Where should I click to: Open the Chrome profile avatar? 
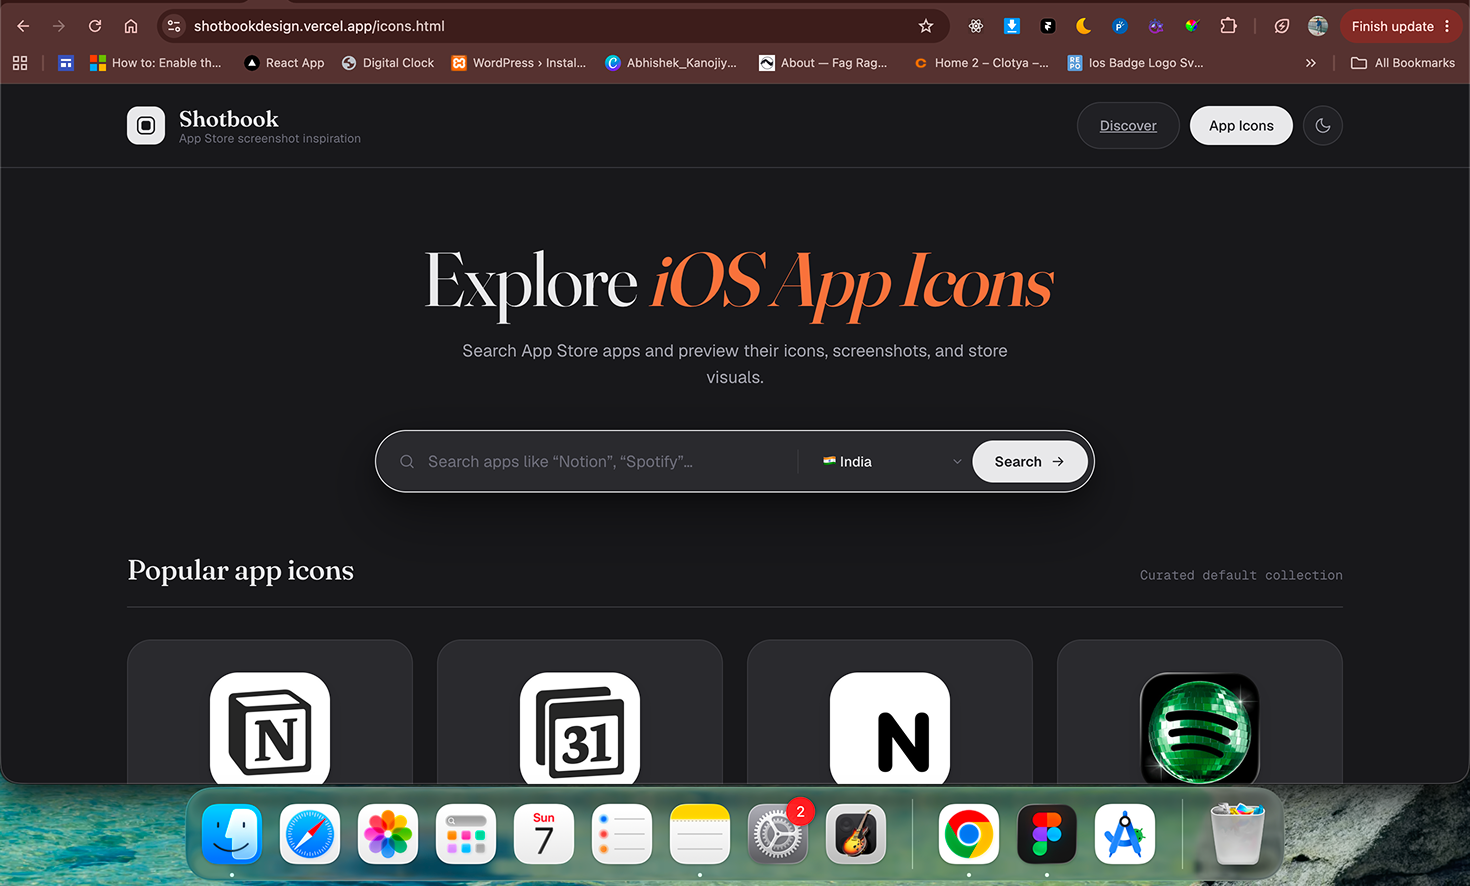point(1318,26)
